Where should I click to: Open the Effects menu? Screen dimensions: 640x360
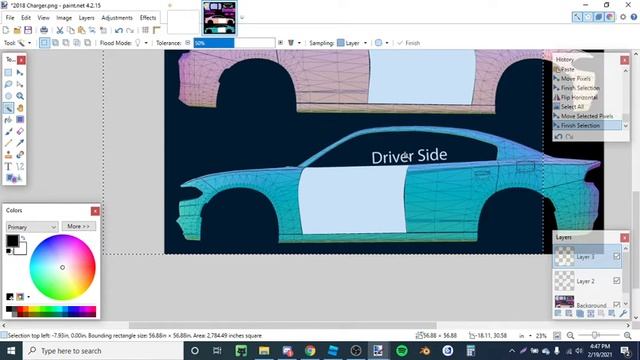coord(148,18)
